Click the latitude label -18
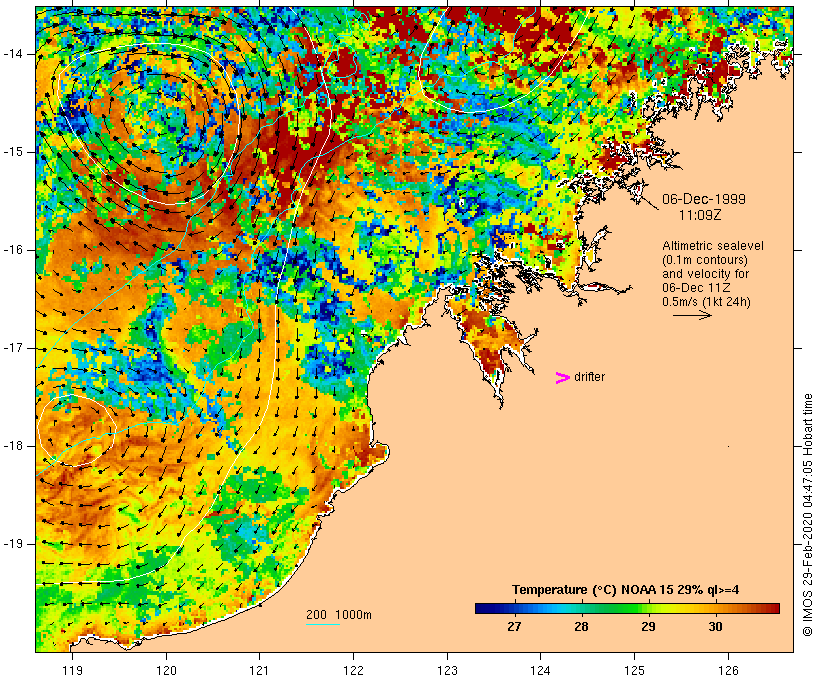The width and height of the screenshot is (820, 680). [12, 446]
